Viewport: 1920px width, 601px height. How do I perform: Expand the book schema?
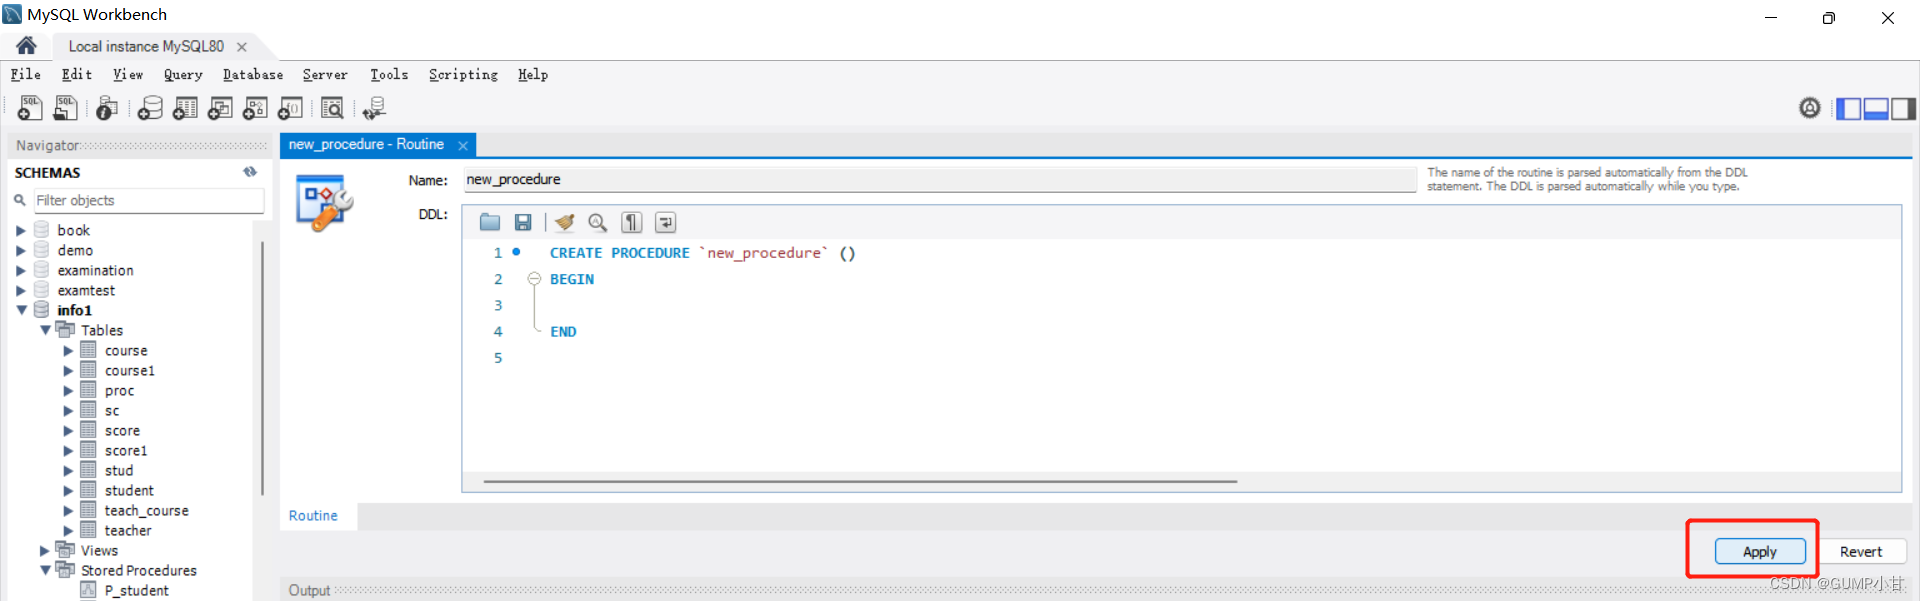point(21,230)
